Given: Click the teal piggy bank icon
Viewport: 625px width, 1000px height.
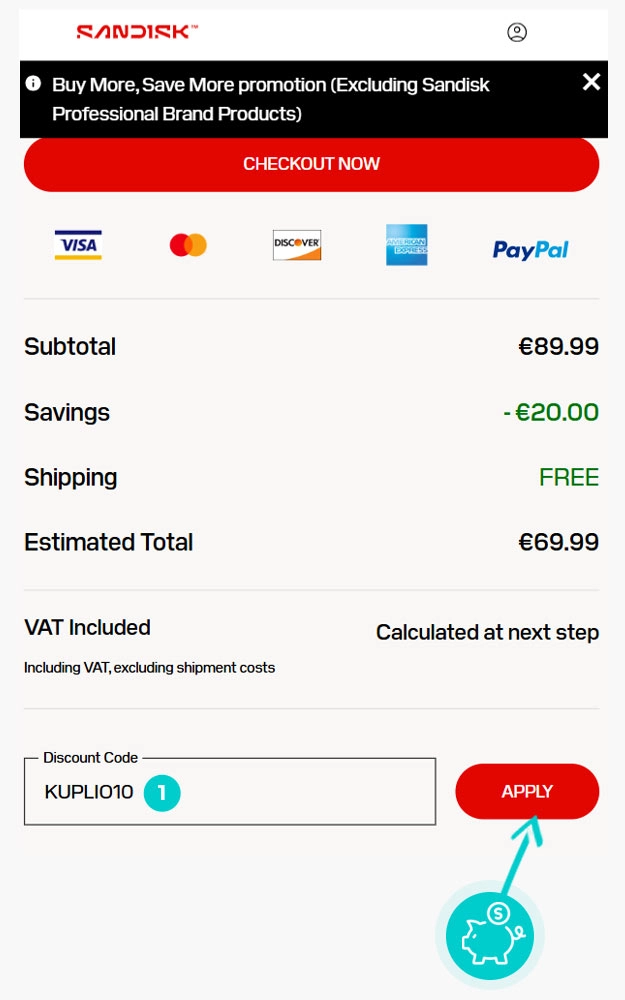Looking at the screenshot, I should tap(490, 935).
